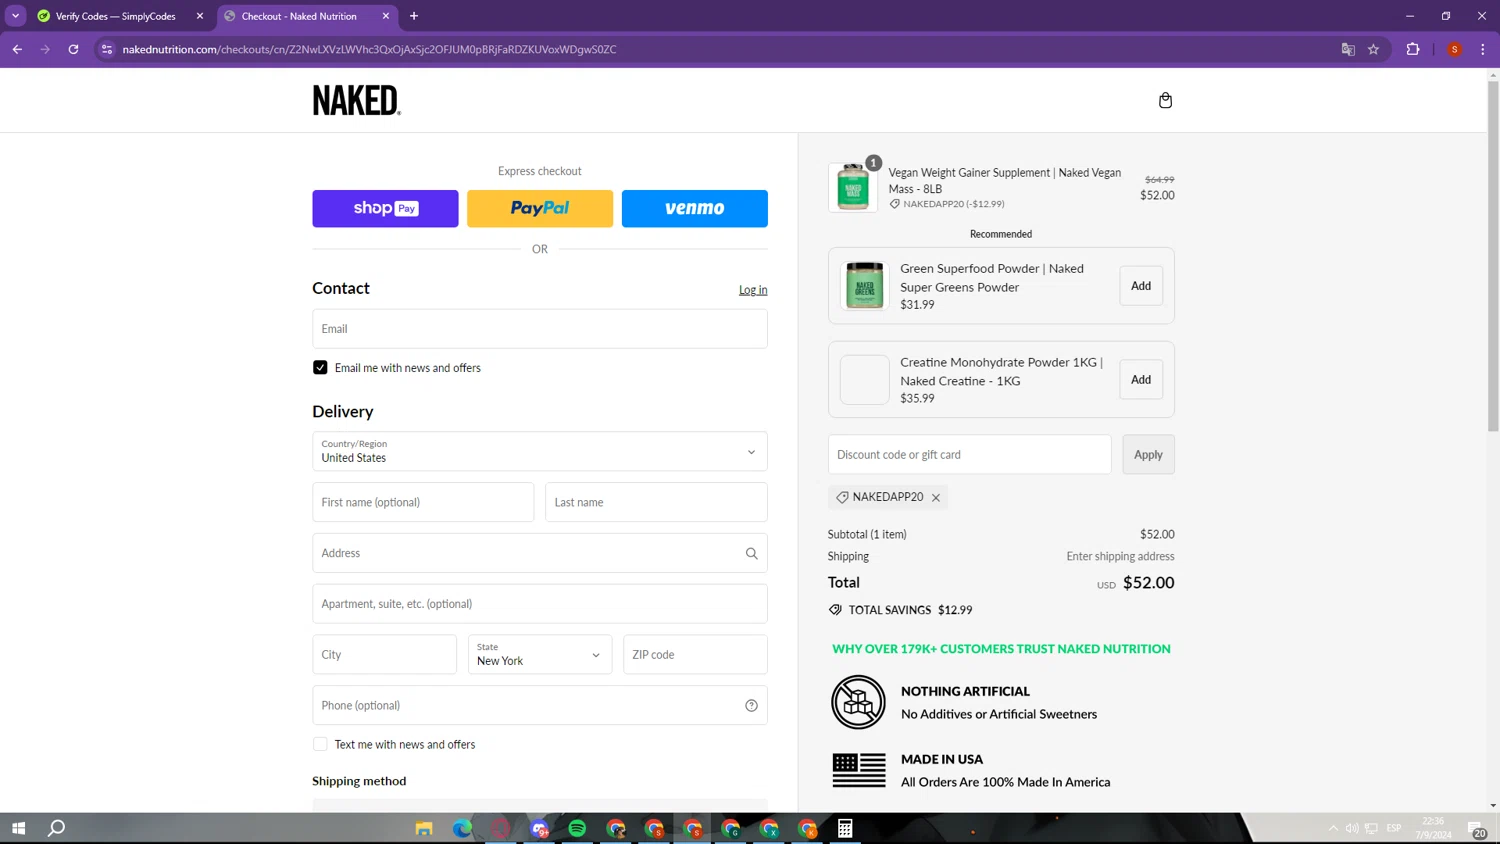Click the translate page icon in address bar
1500x844 pixels.
pos(1347,49)
